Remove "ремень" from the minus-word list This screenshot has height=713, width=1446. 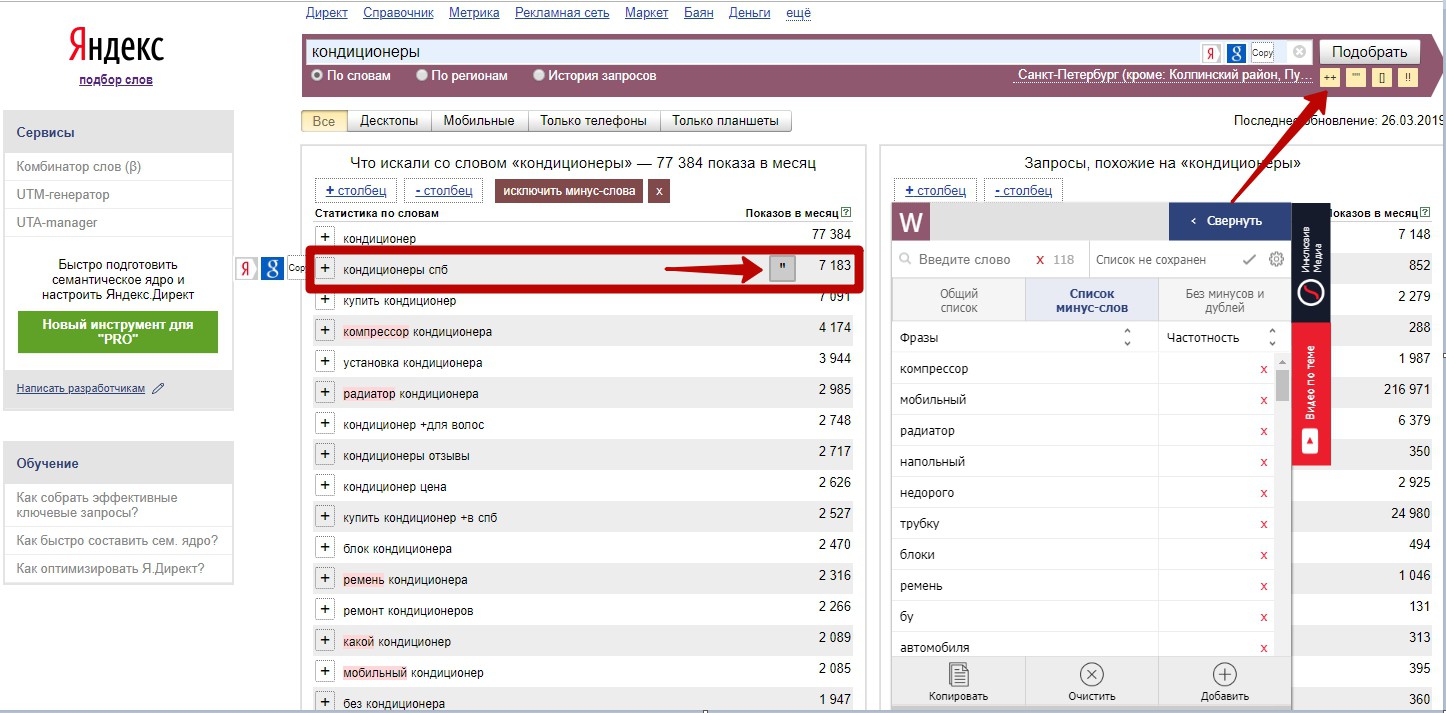(x=1264, y=586)
